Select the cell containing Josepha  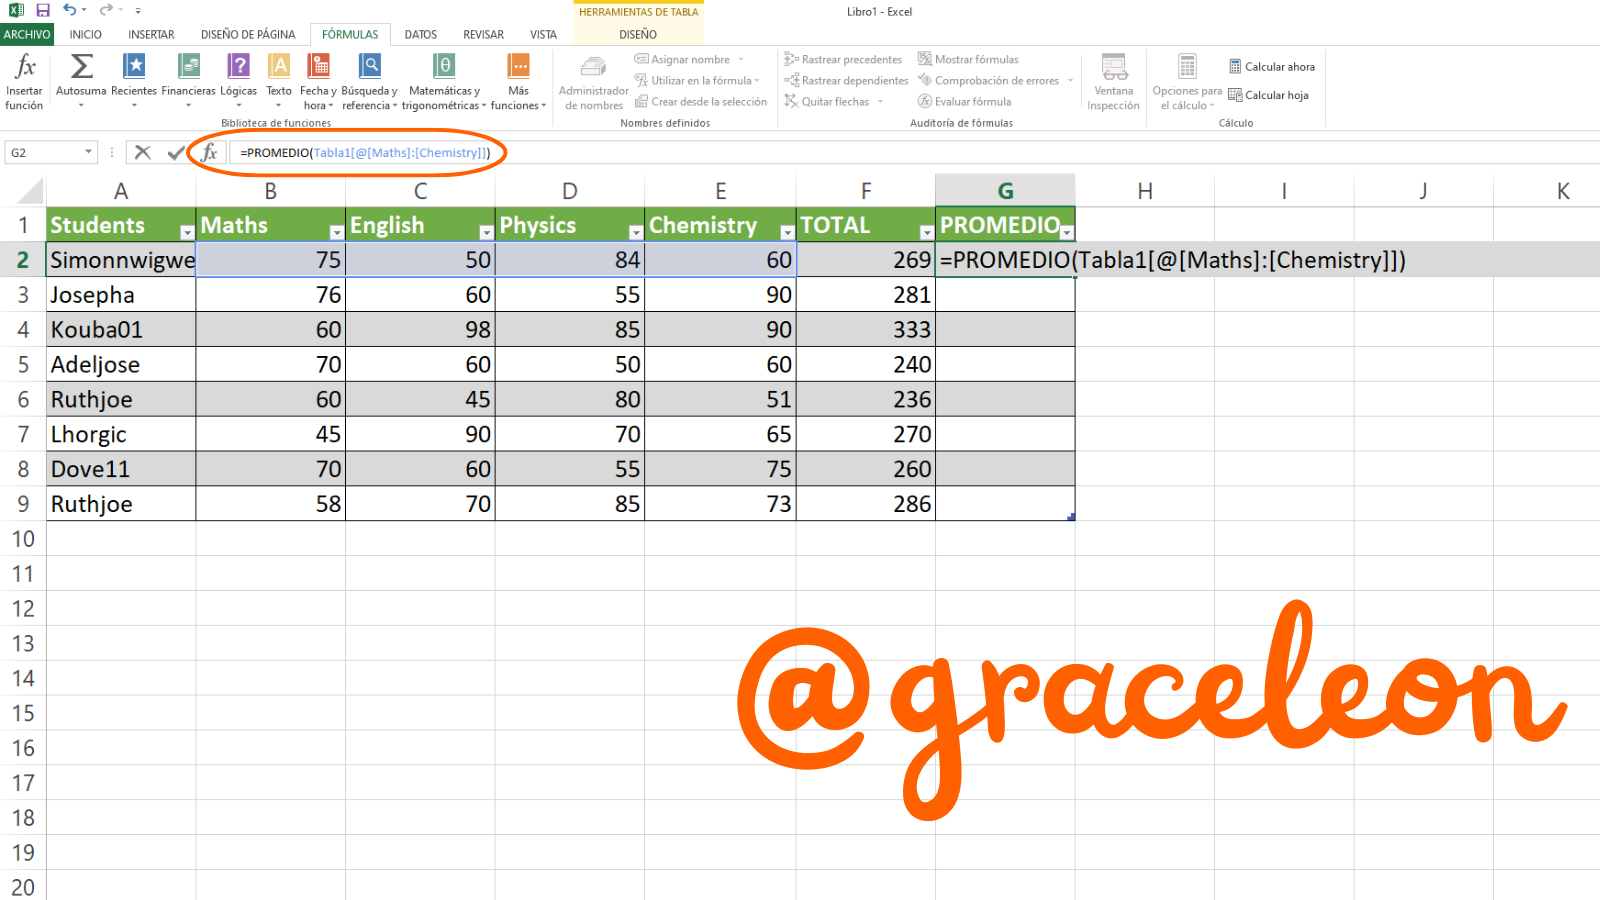click(121, 295)
